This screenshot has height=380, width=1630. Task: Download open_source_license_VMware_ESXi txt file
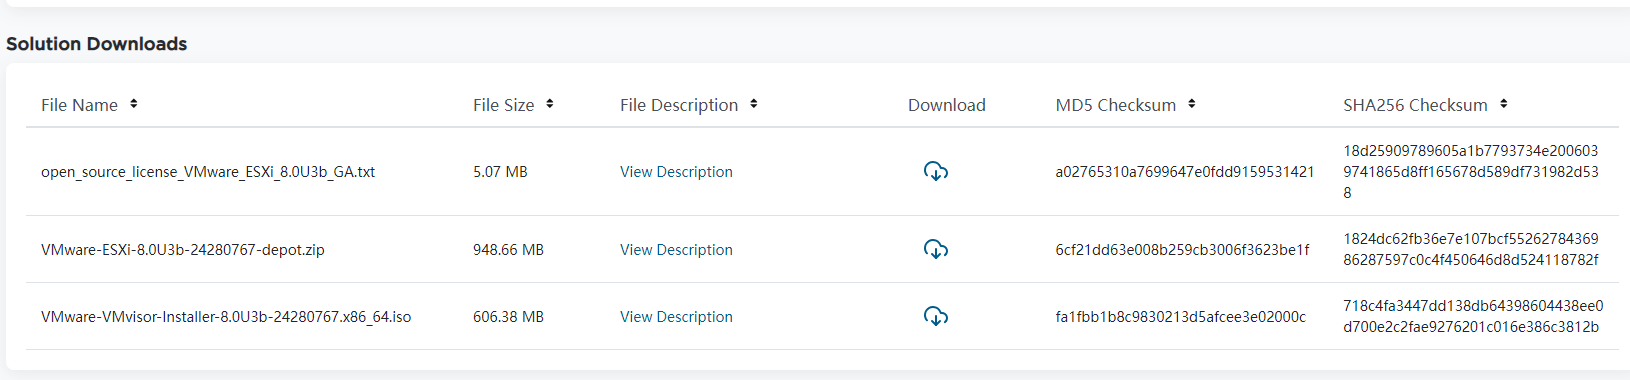point(936,171)
